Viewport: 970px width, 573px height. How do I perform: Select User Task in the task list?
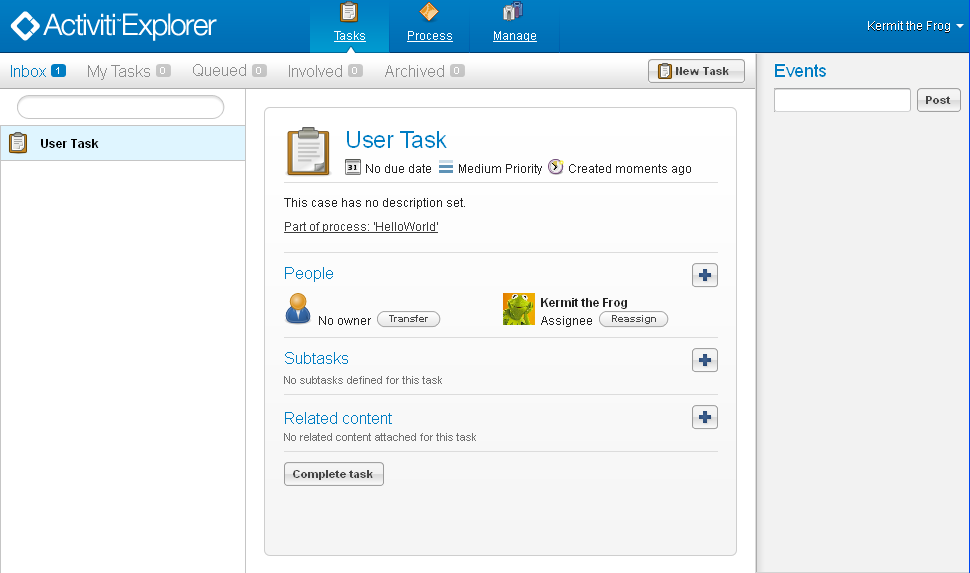(x=122, y=144)
